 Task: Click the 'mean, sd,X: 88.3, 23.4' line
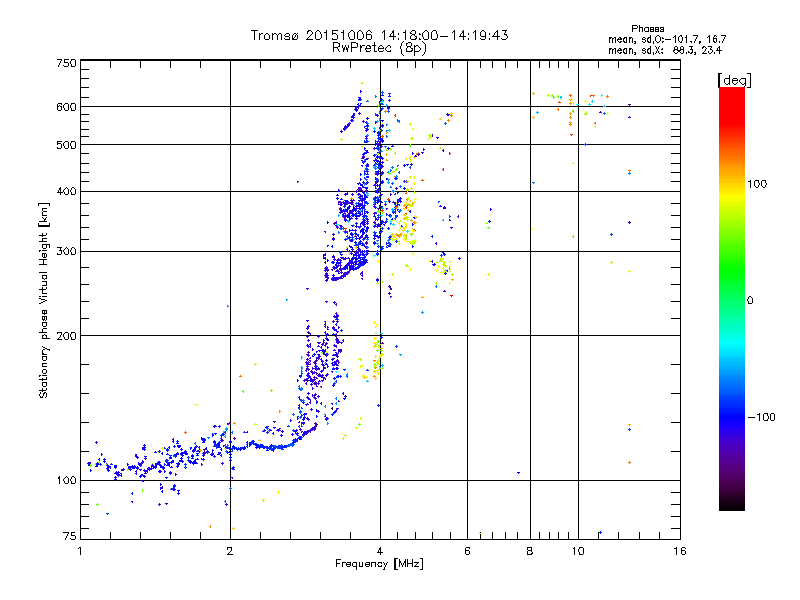tap(665, 50)
